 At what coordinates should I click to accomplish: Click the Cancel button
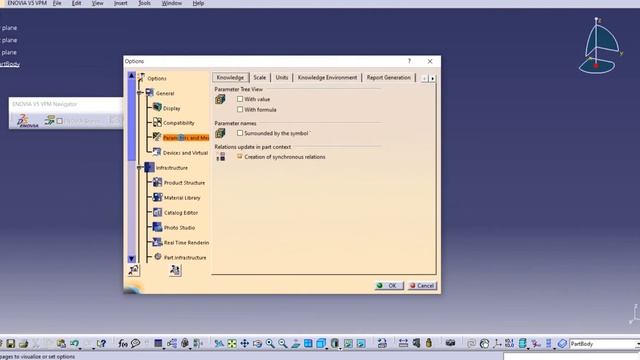point(422,285)
